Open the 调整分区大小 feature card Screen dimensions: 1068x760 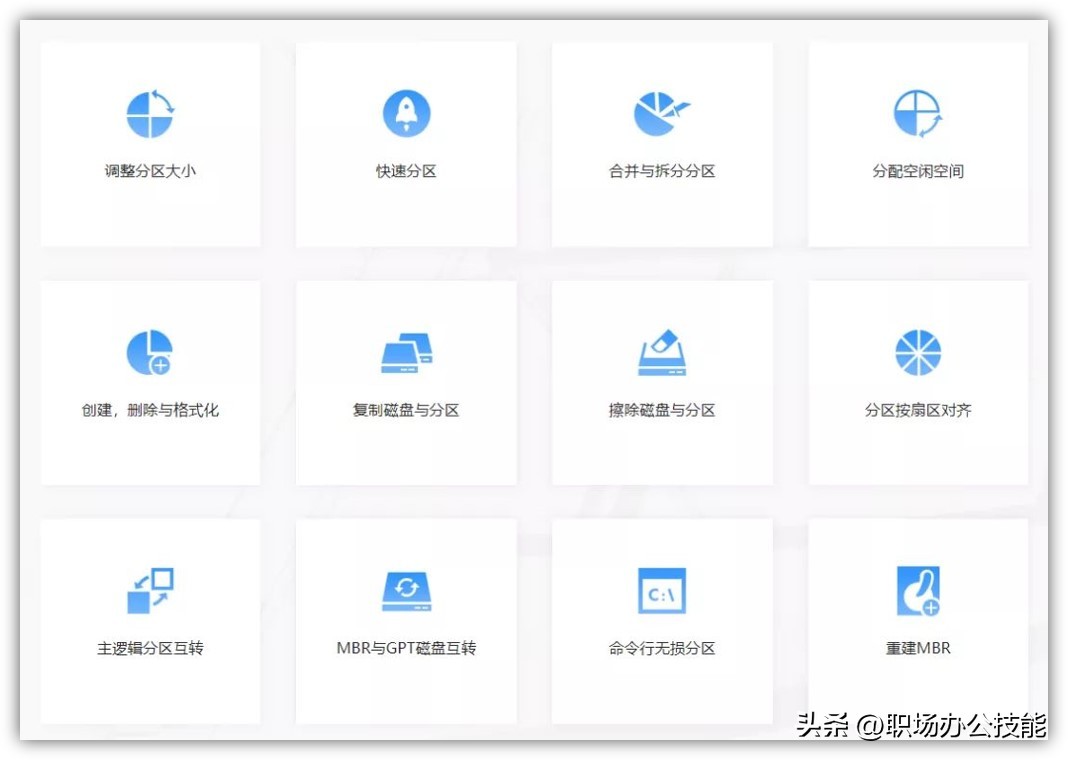coord(150,143)
